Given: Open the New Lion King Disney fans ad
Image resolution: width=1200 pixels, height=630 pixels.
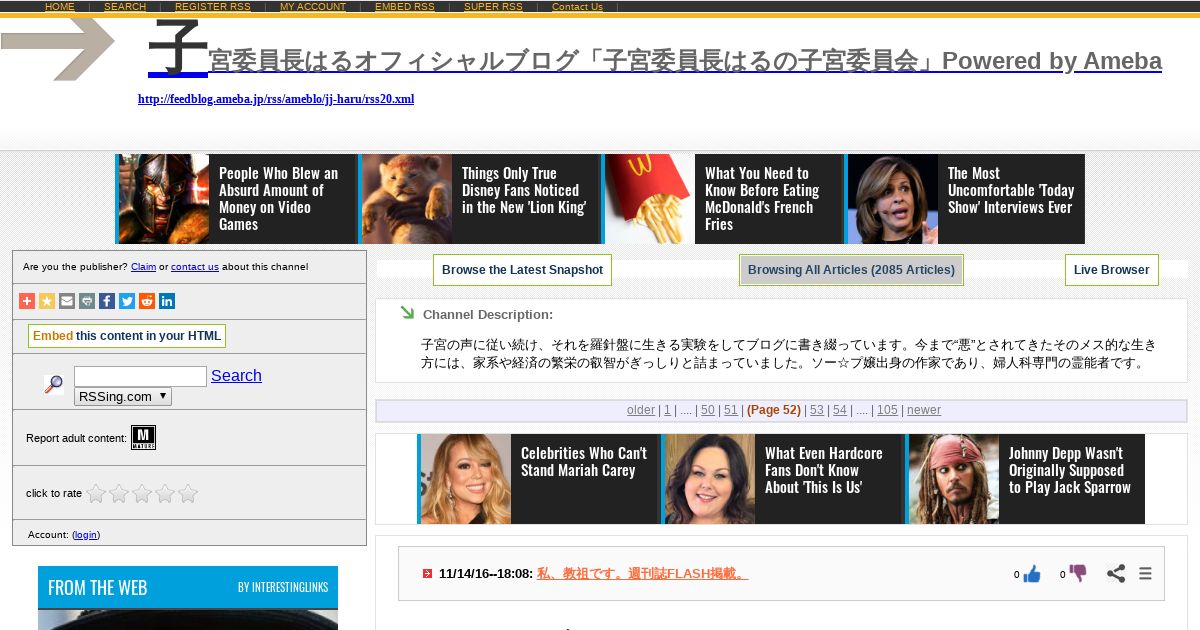Looking at the screenshot, I should (x=479, y=199).
